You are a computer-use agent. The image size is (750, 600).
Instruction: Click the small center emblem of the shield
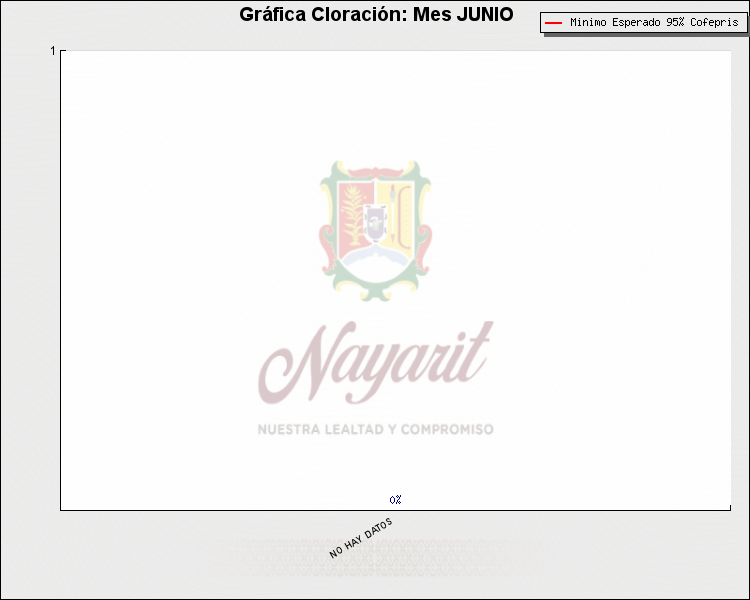tap(375, 220)
